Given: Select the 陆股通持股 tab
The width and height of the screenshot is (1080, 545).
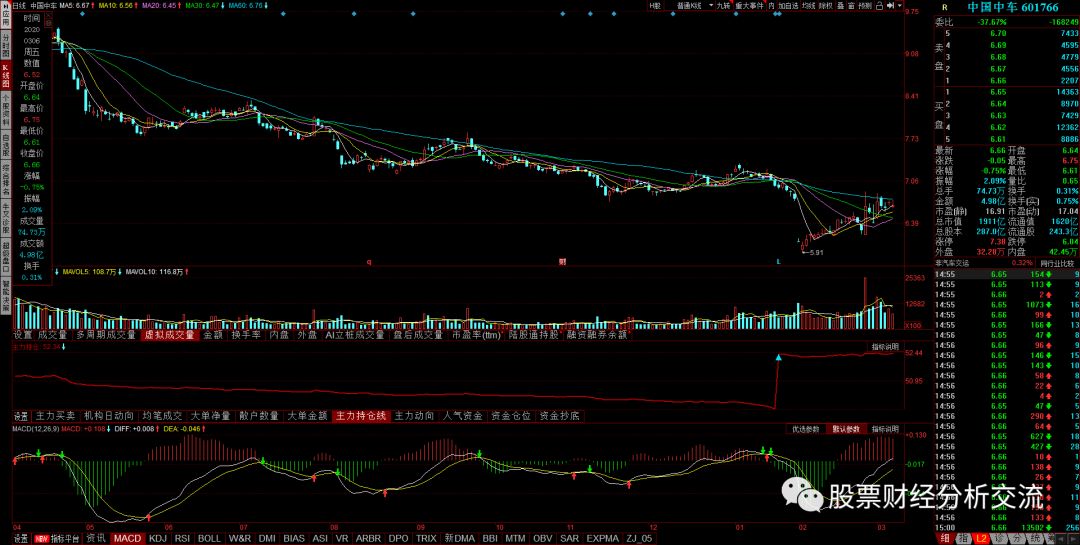Looking at the screenshot, I should tap(534, 335).
